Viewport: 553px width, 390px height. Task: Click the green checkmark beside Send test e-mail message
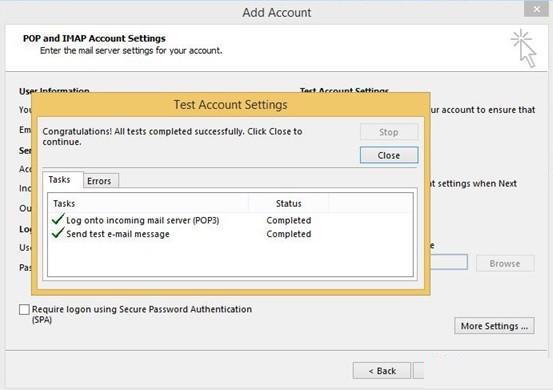pyautogui.click(x=58, y=233)
